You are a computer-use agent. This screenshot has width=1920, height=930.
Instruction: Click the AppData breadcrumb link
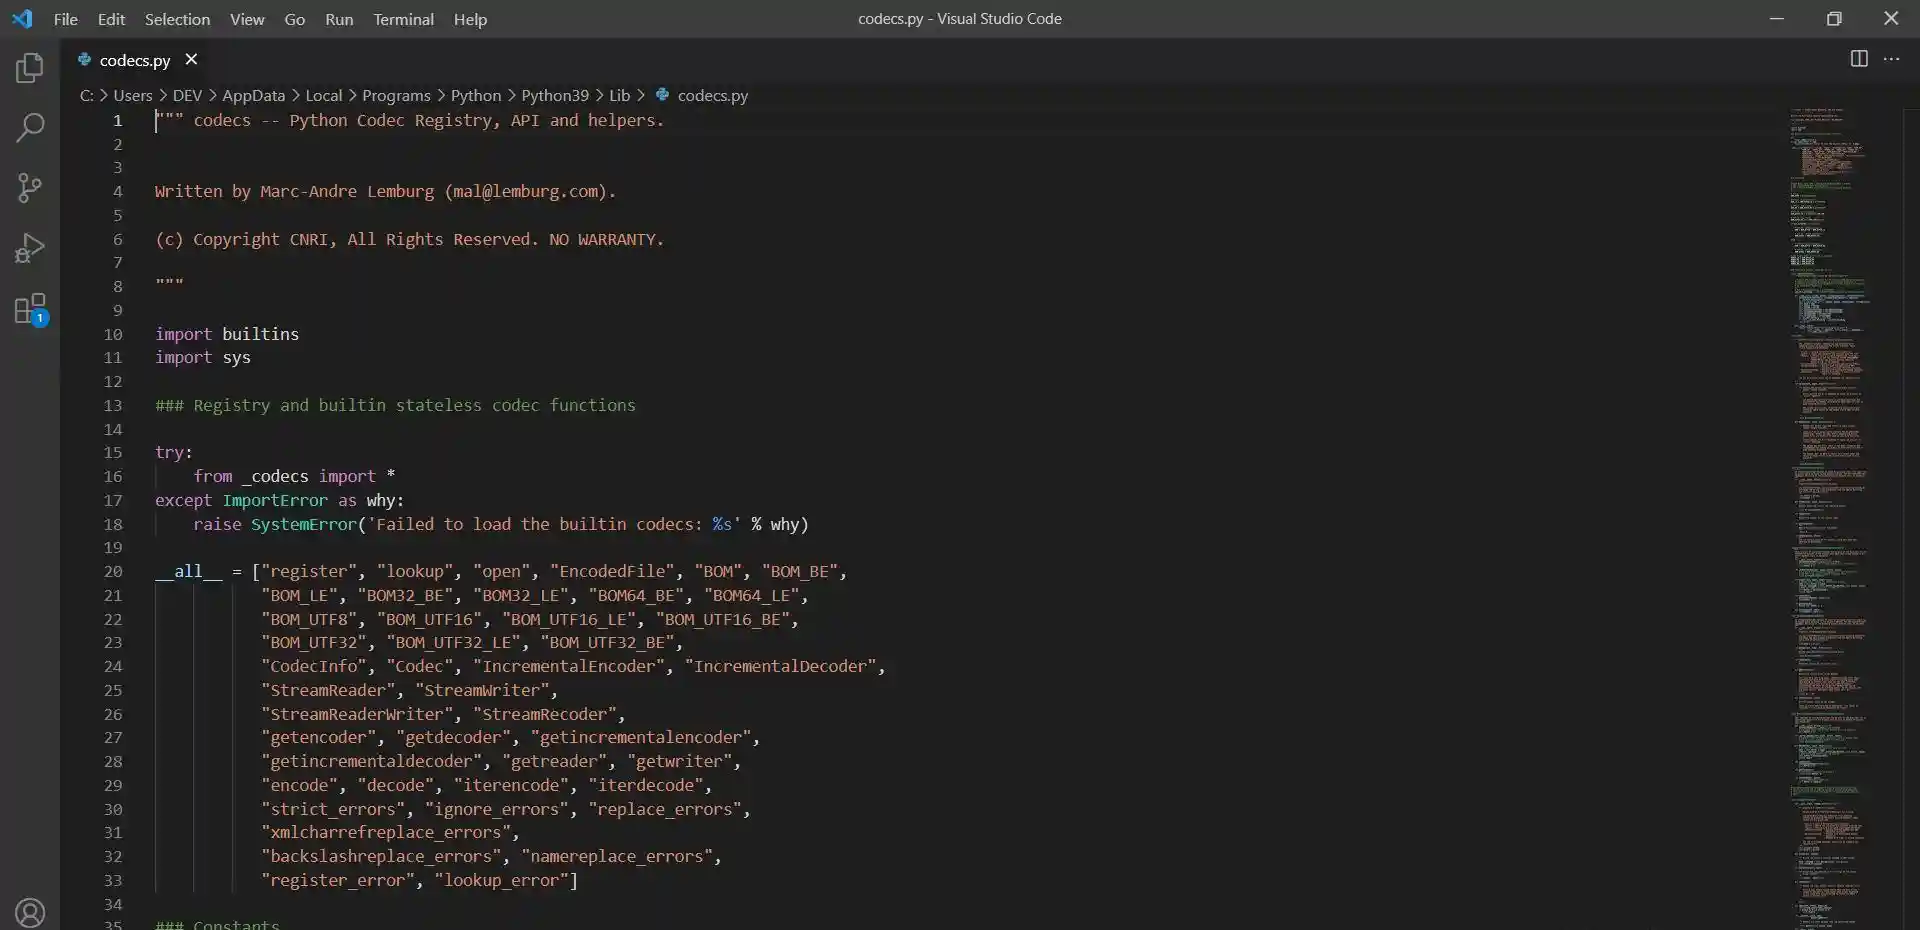253,95
